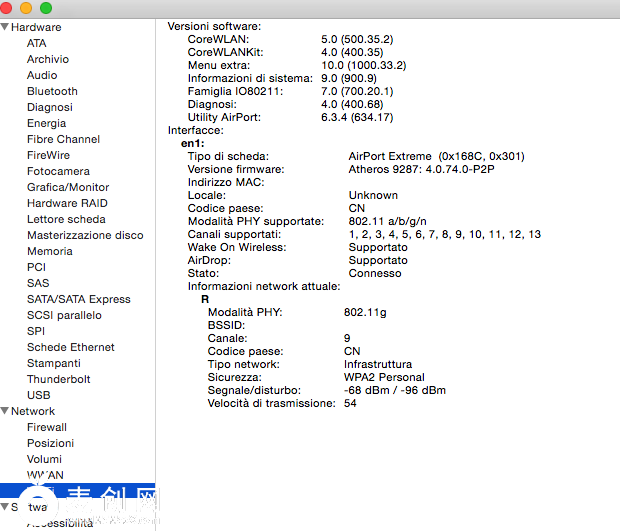
Task: Select Audio from Hardware list
Action: (x=42, y=75)
